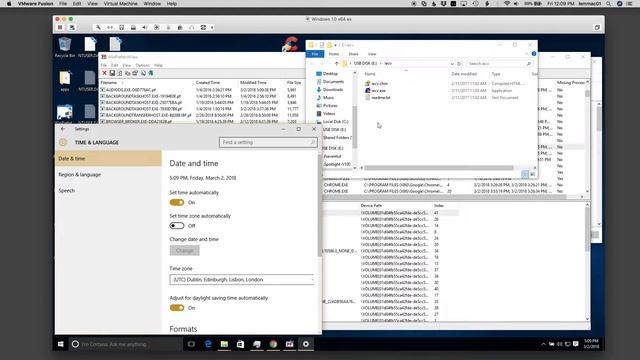The width and height of the screenshot is (640, 360).
Task: Open Explorer help blue question icon
Action: (533, 54)
